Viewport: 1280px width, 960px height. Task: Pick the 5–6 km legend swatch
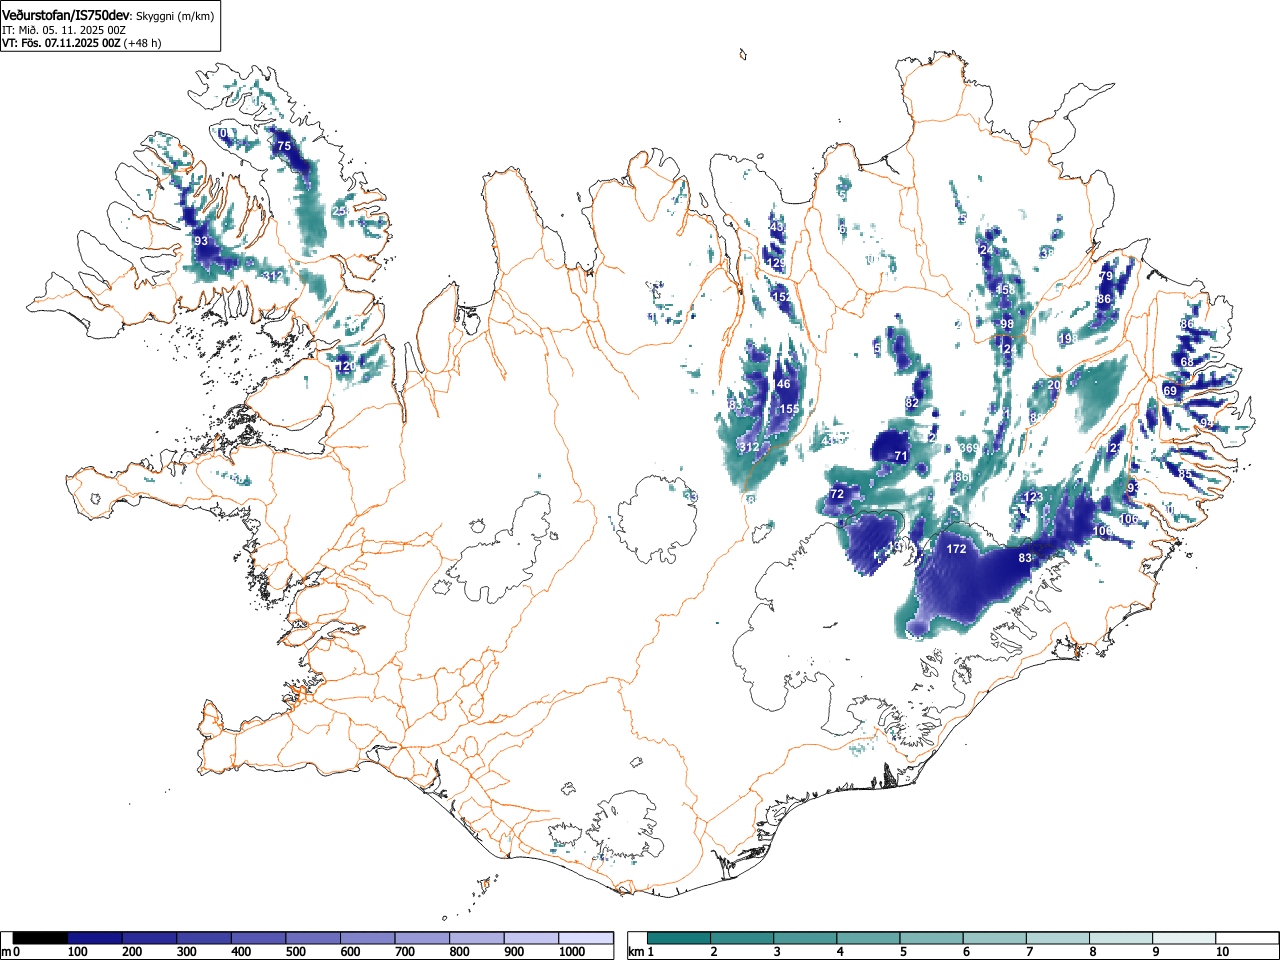[933, 938]
